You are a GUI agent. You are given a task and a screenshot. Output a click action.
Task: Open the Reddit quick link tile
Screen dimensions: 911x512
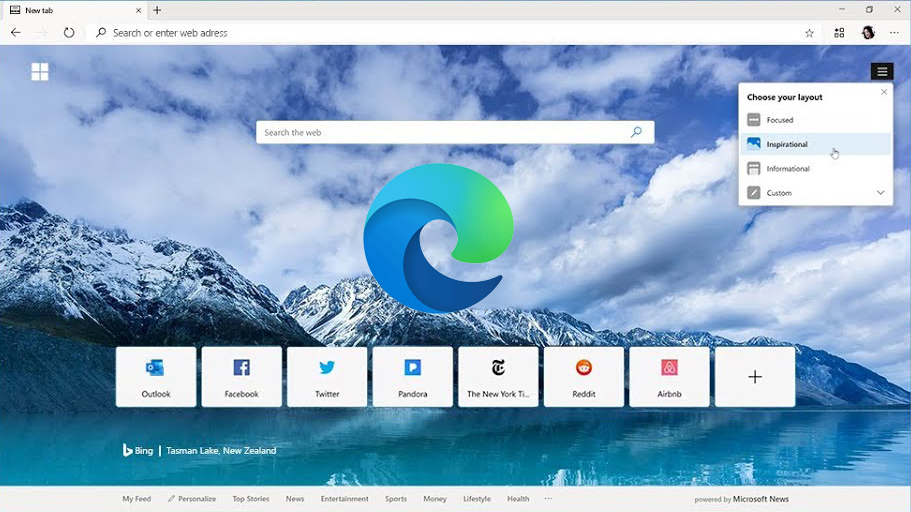point(584,376)
